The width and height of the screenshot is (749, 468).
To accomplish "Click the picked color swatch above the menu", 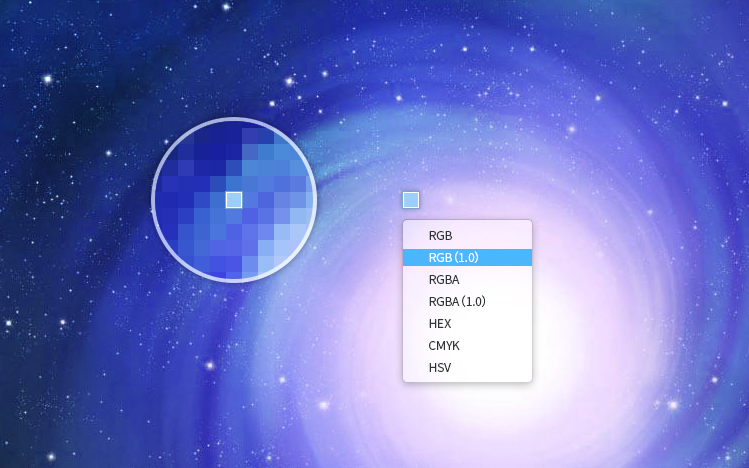I will point(411,200).
